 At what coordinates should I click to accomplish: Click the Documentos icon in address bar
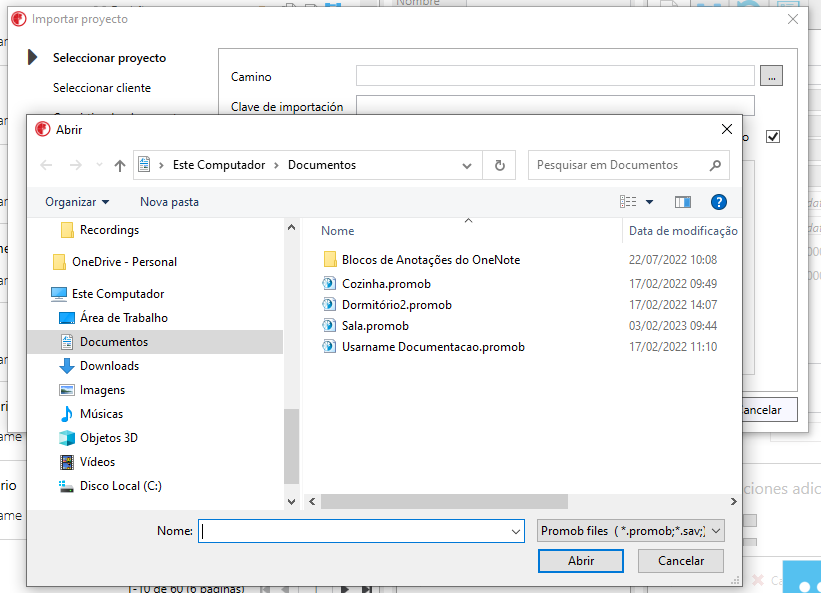(x=144, y=165)
